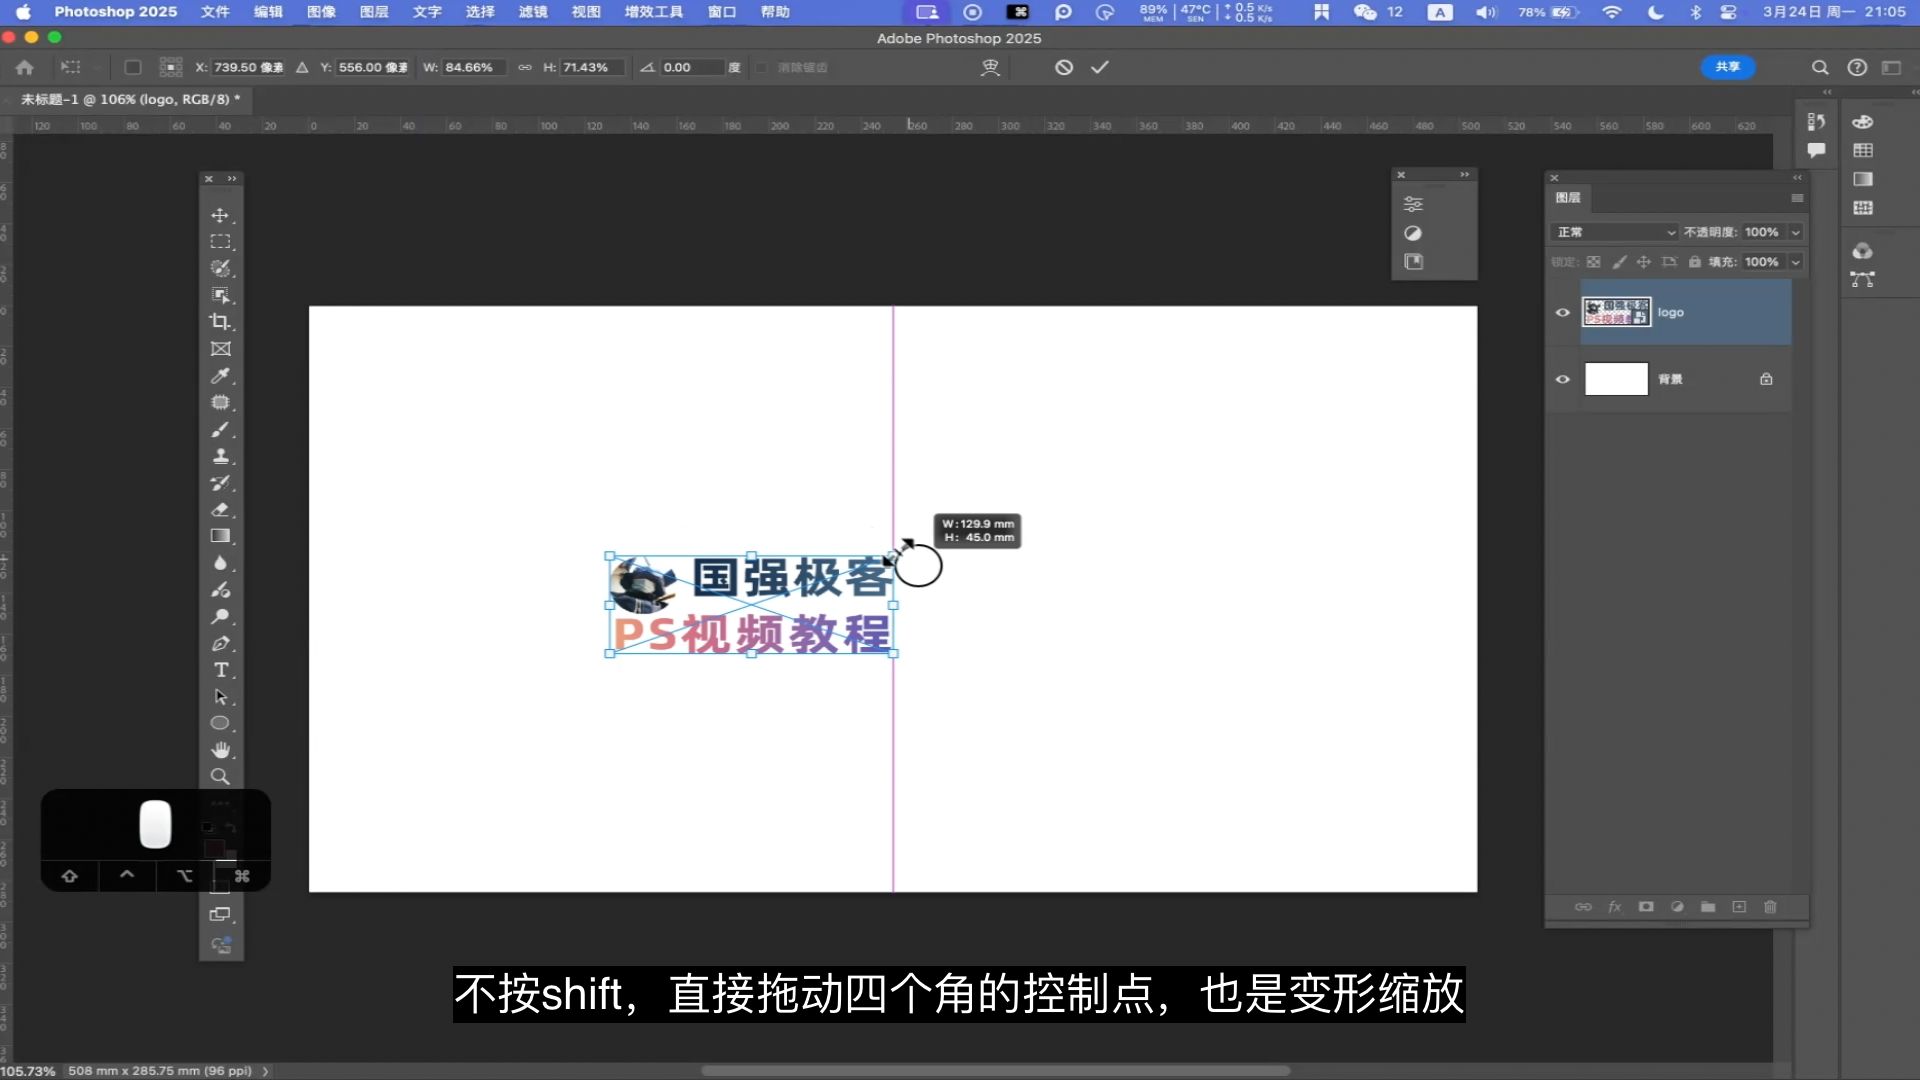Switch to warp mode icon
Image resolution: width=1920 pixels, height=1080 pixels.
[990, 67]
